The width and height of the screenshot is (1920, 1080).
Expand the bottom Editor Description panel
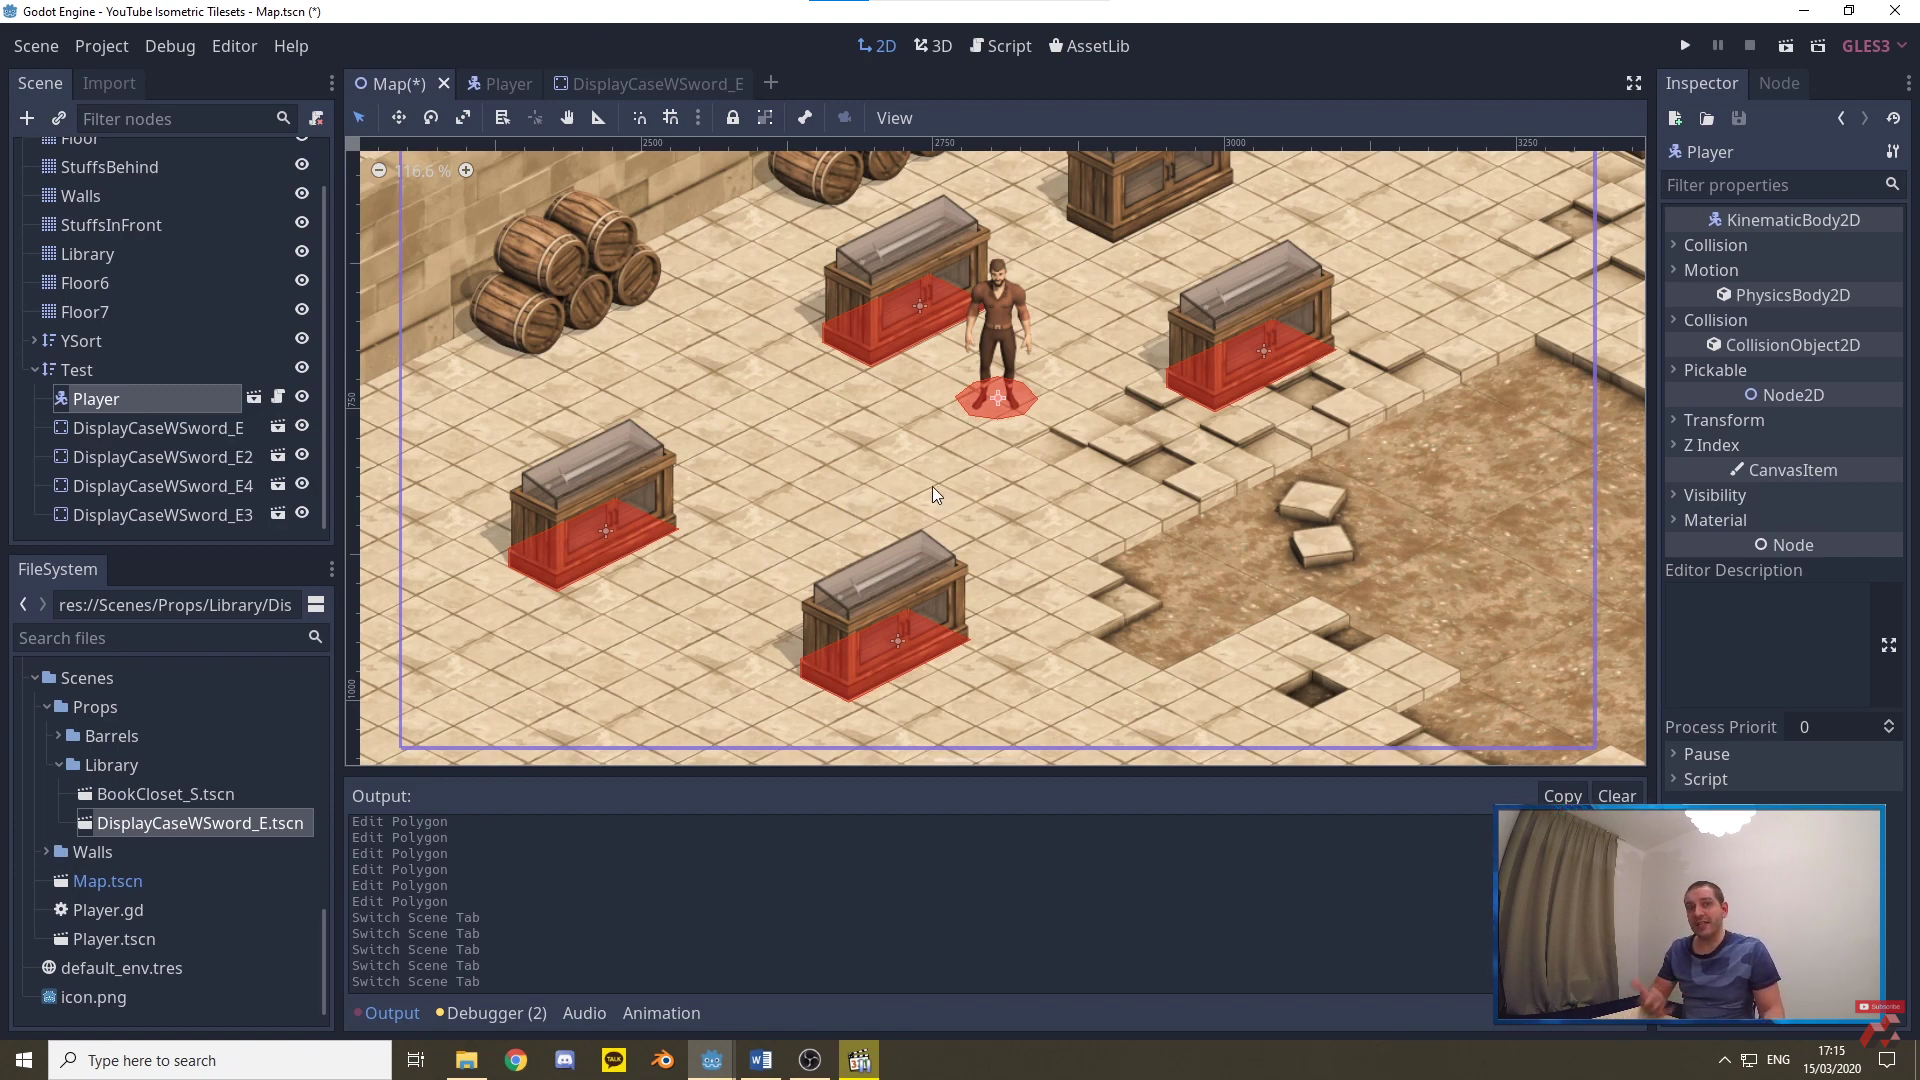(x=1889, y=646)
